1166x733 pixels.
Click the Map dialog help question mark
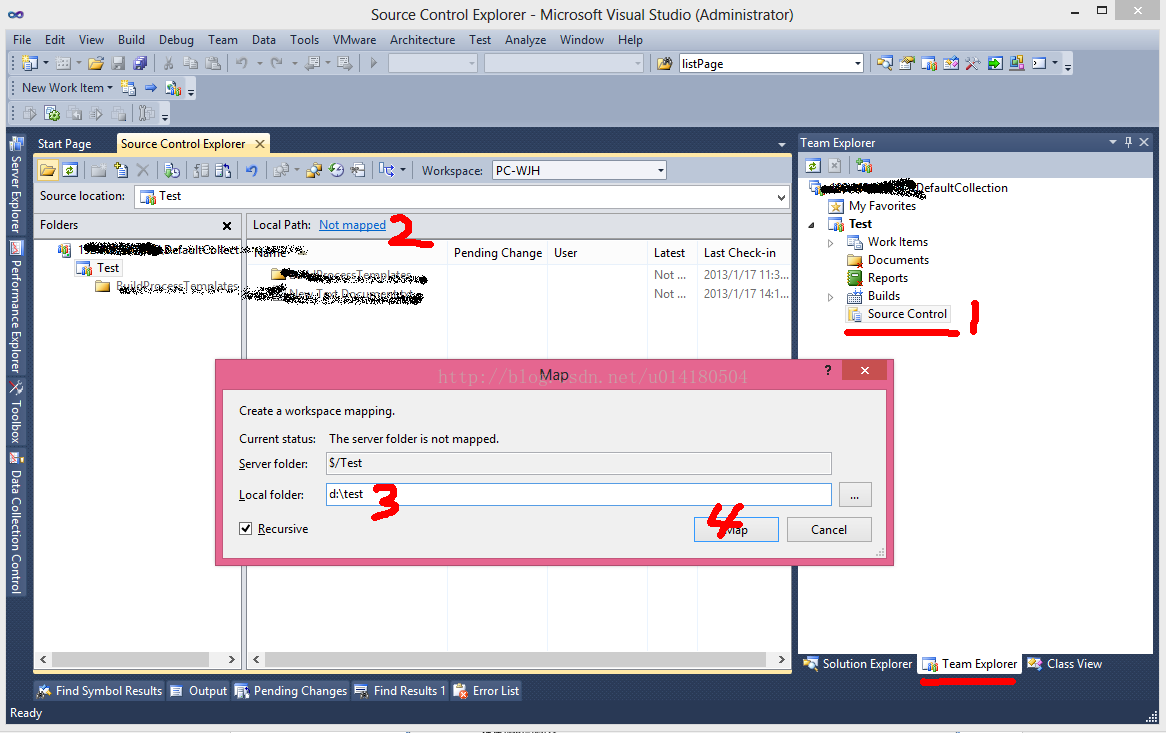coord(828,370)
